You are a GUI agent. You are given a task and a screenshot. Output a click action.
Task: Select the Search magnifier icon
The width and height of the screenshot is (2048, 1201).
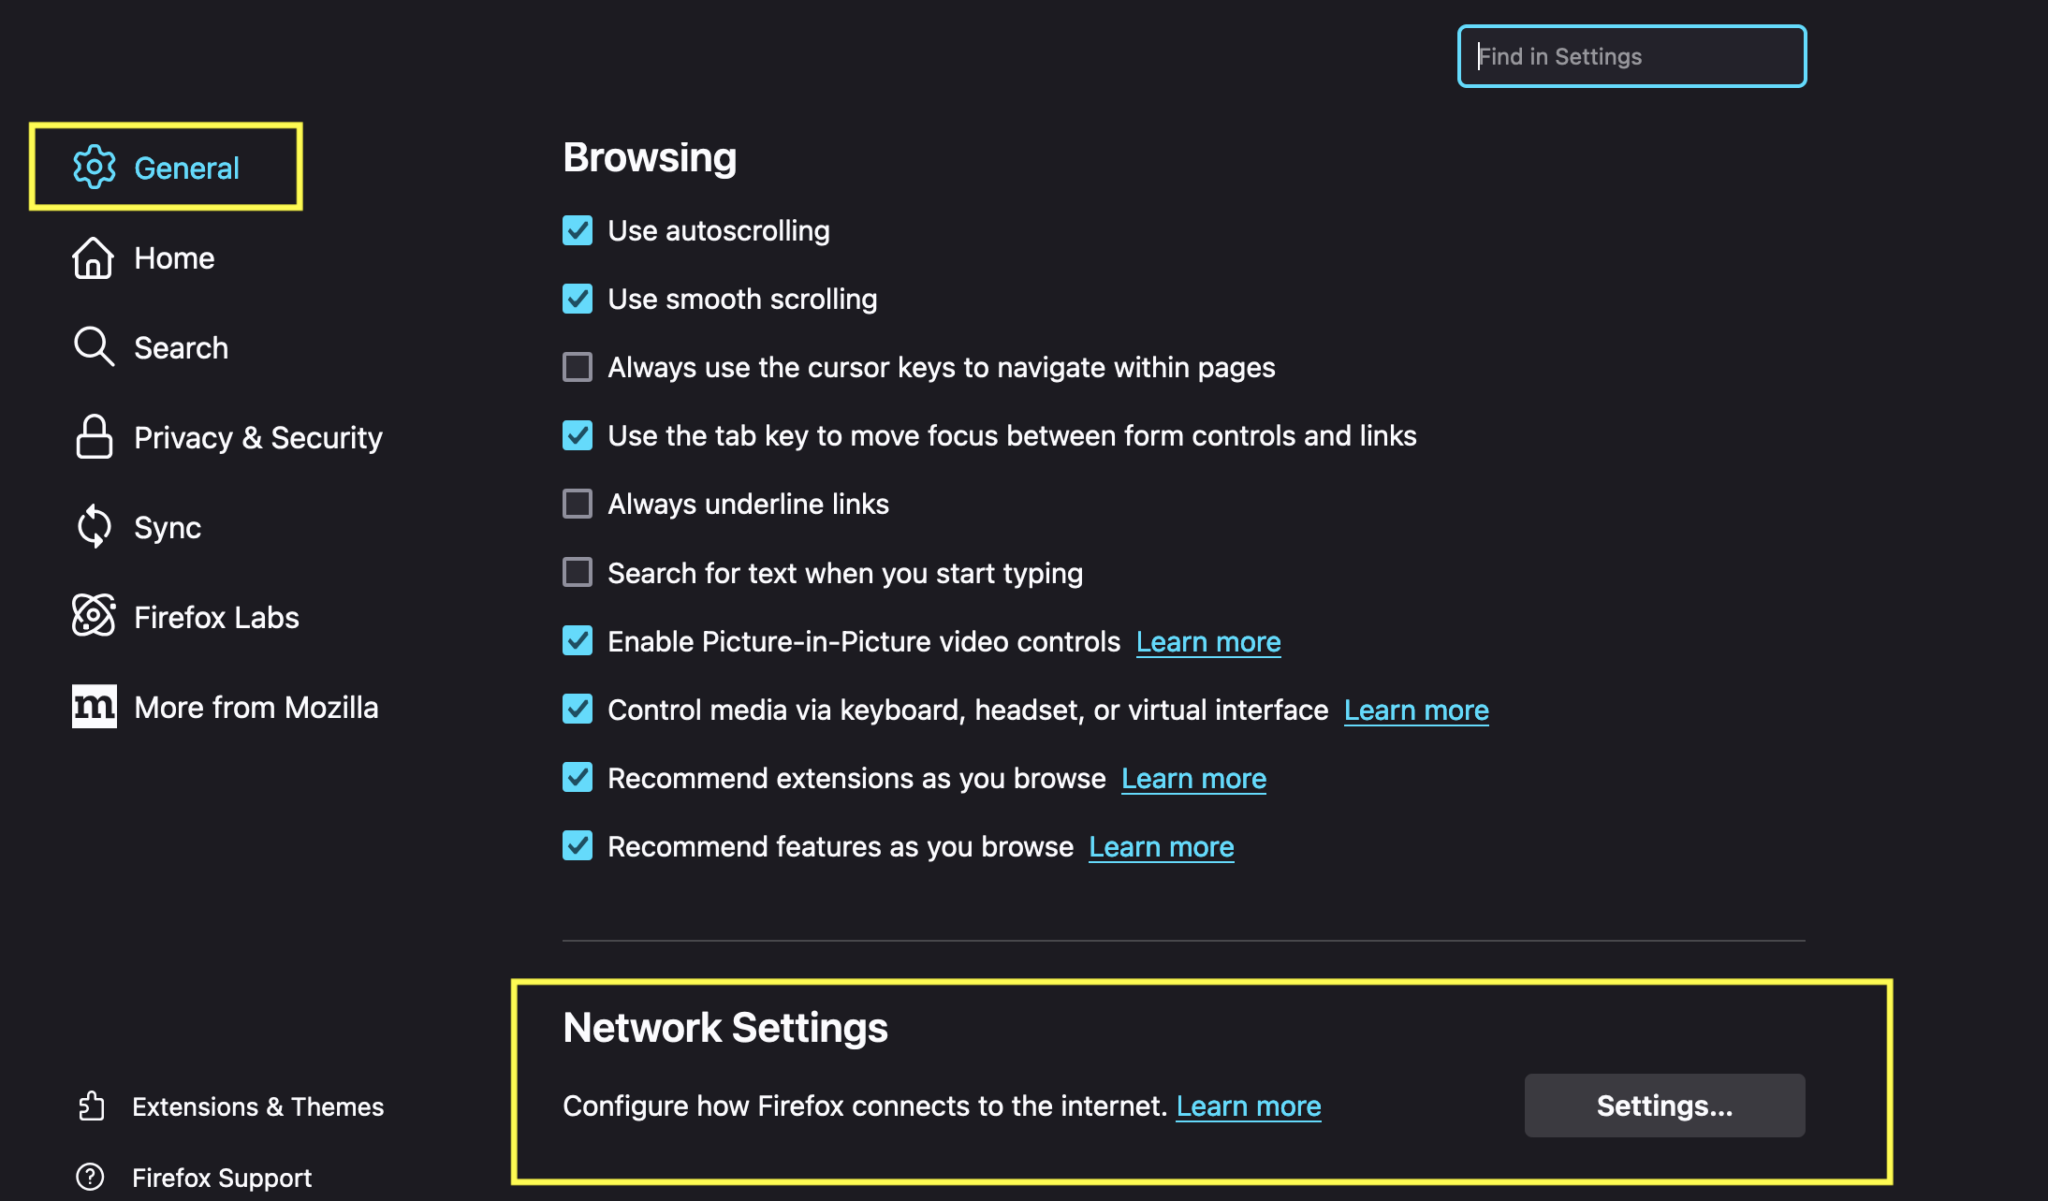point(94,347)
